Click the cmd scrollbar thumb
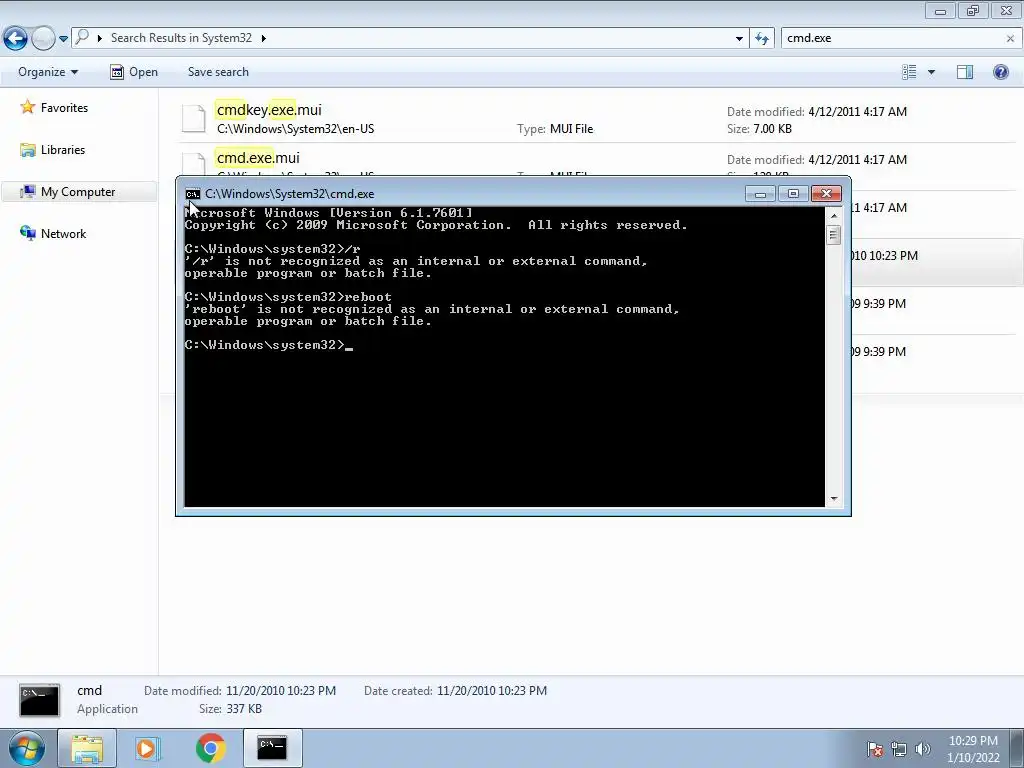This screenshot has width=1024, height=768. (833, 234)
